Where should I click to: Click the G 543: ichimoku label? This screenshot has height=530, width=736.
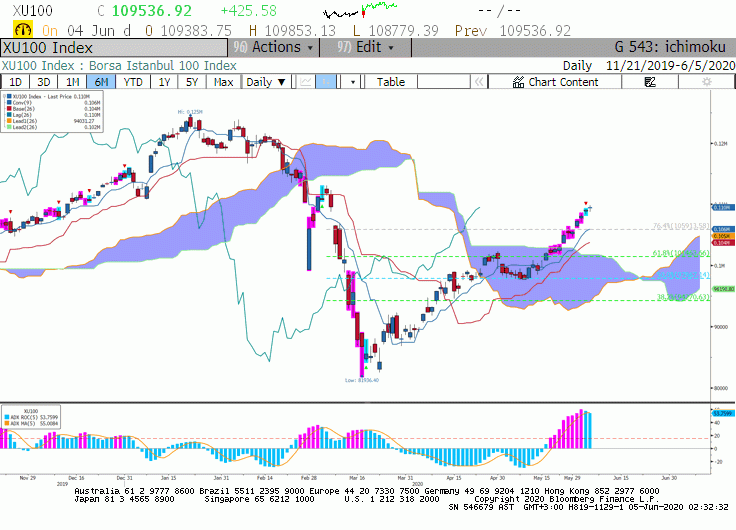click(670, 47)
